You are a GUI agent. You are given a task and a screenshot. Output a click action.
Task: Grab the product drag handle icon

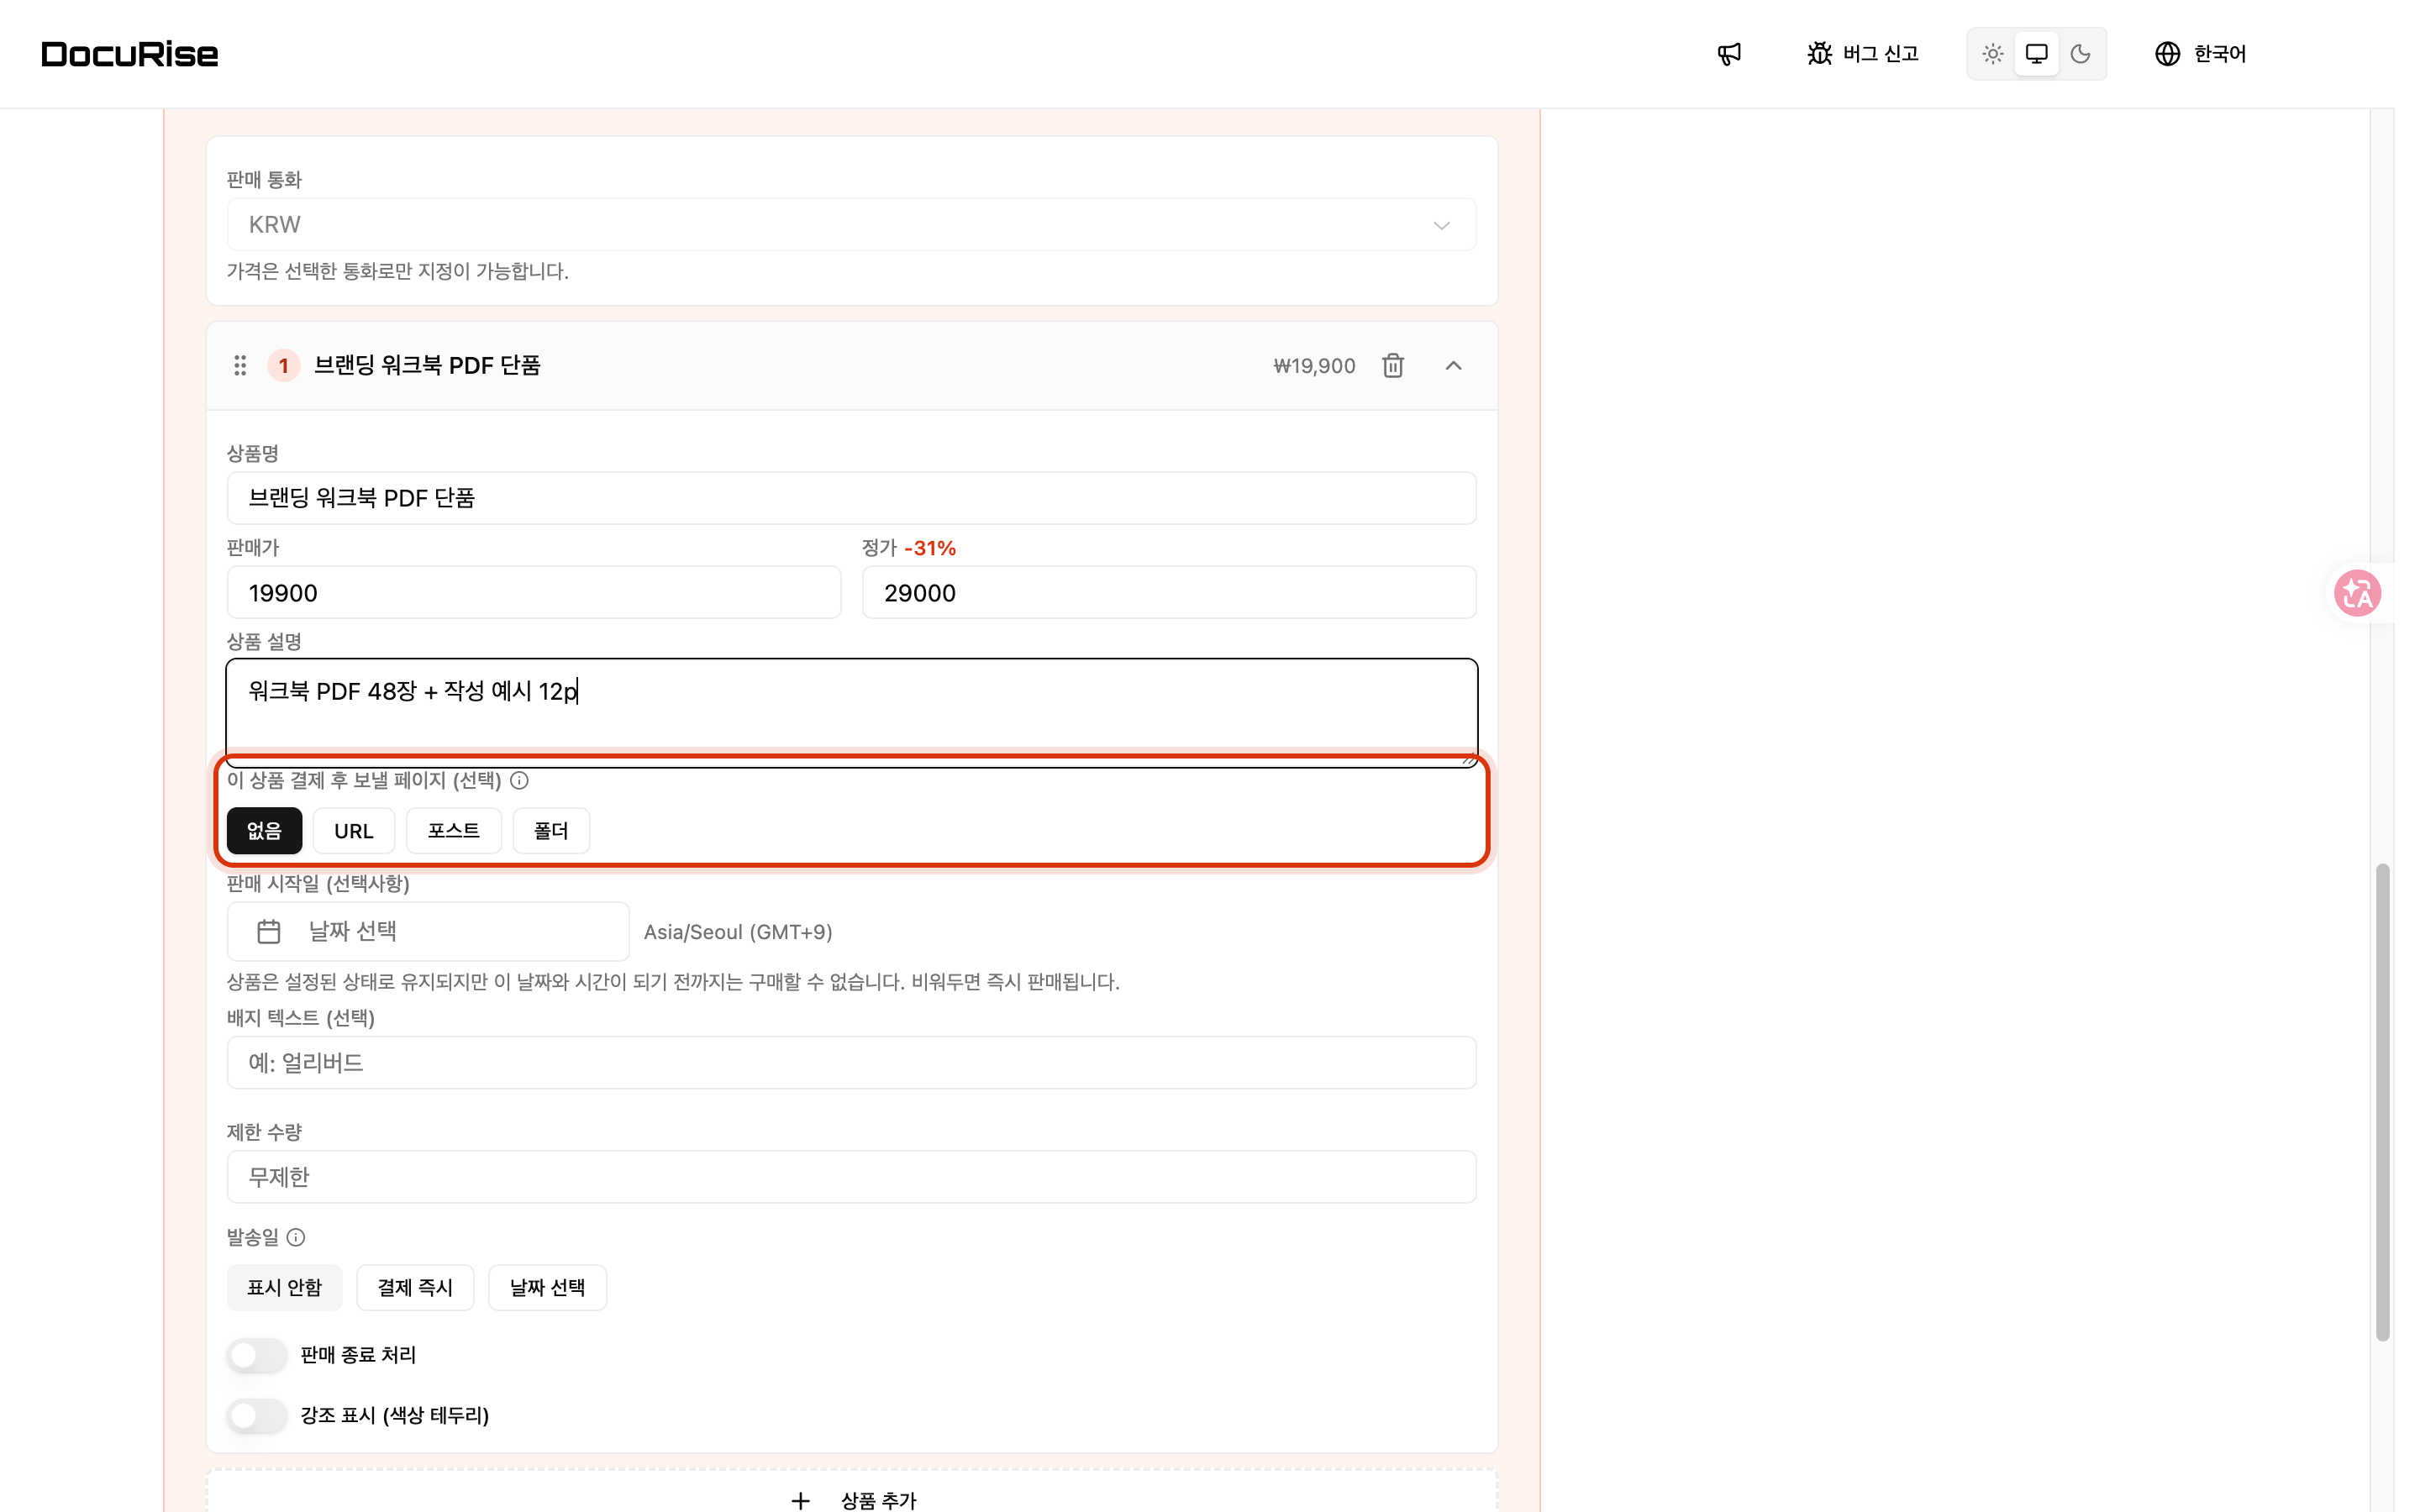pyautogui.click(x=240, y=366)
